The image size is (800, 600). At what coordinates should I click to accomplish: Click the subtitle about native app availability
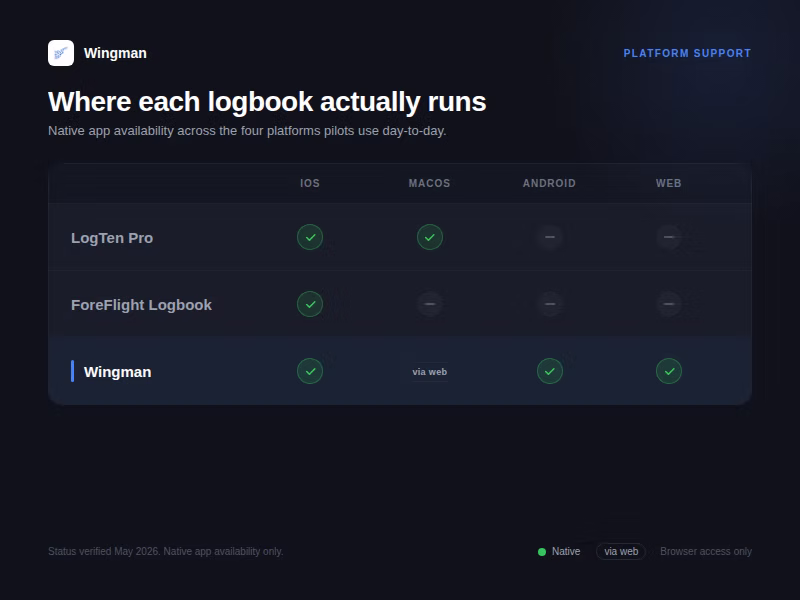click(x=247, y=131)
